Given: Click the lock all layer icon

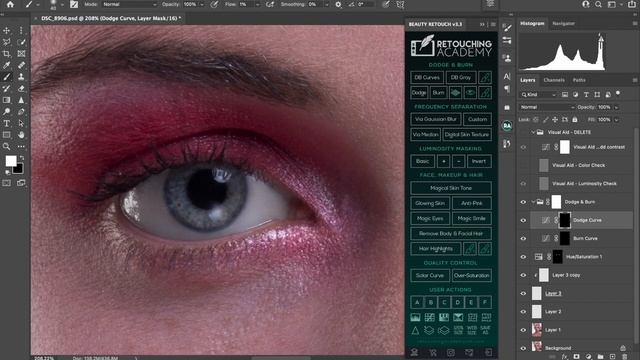Looking at the screenshot, I should 575,120.
